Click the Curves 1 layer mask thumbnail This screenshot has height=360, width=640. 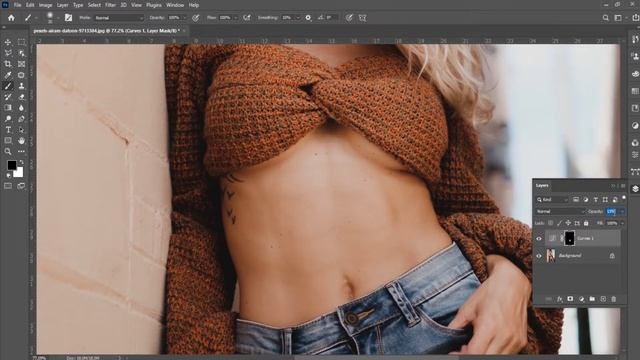pos(569,238)
